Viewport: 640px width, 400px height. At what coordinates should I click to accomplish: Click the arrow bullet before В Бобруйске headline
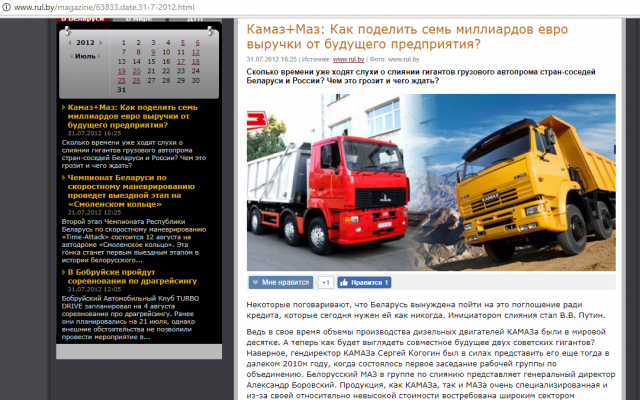point(64,272)
